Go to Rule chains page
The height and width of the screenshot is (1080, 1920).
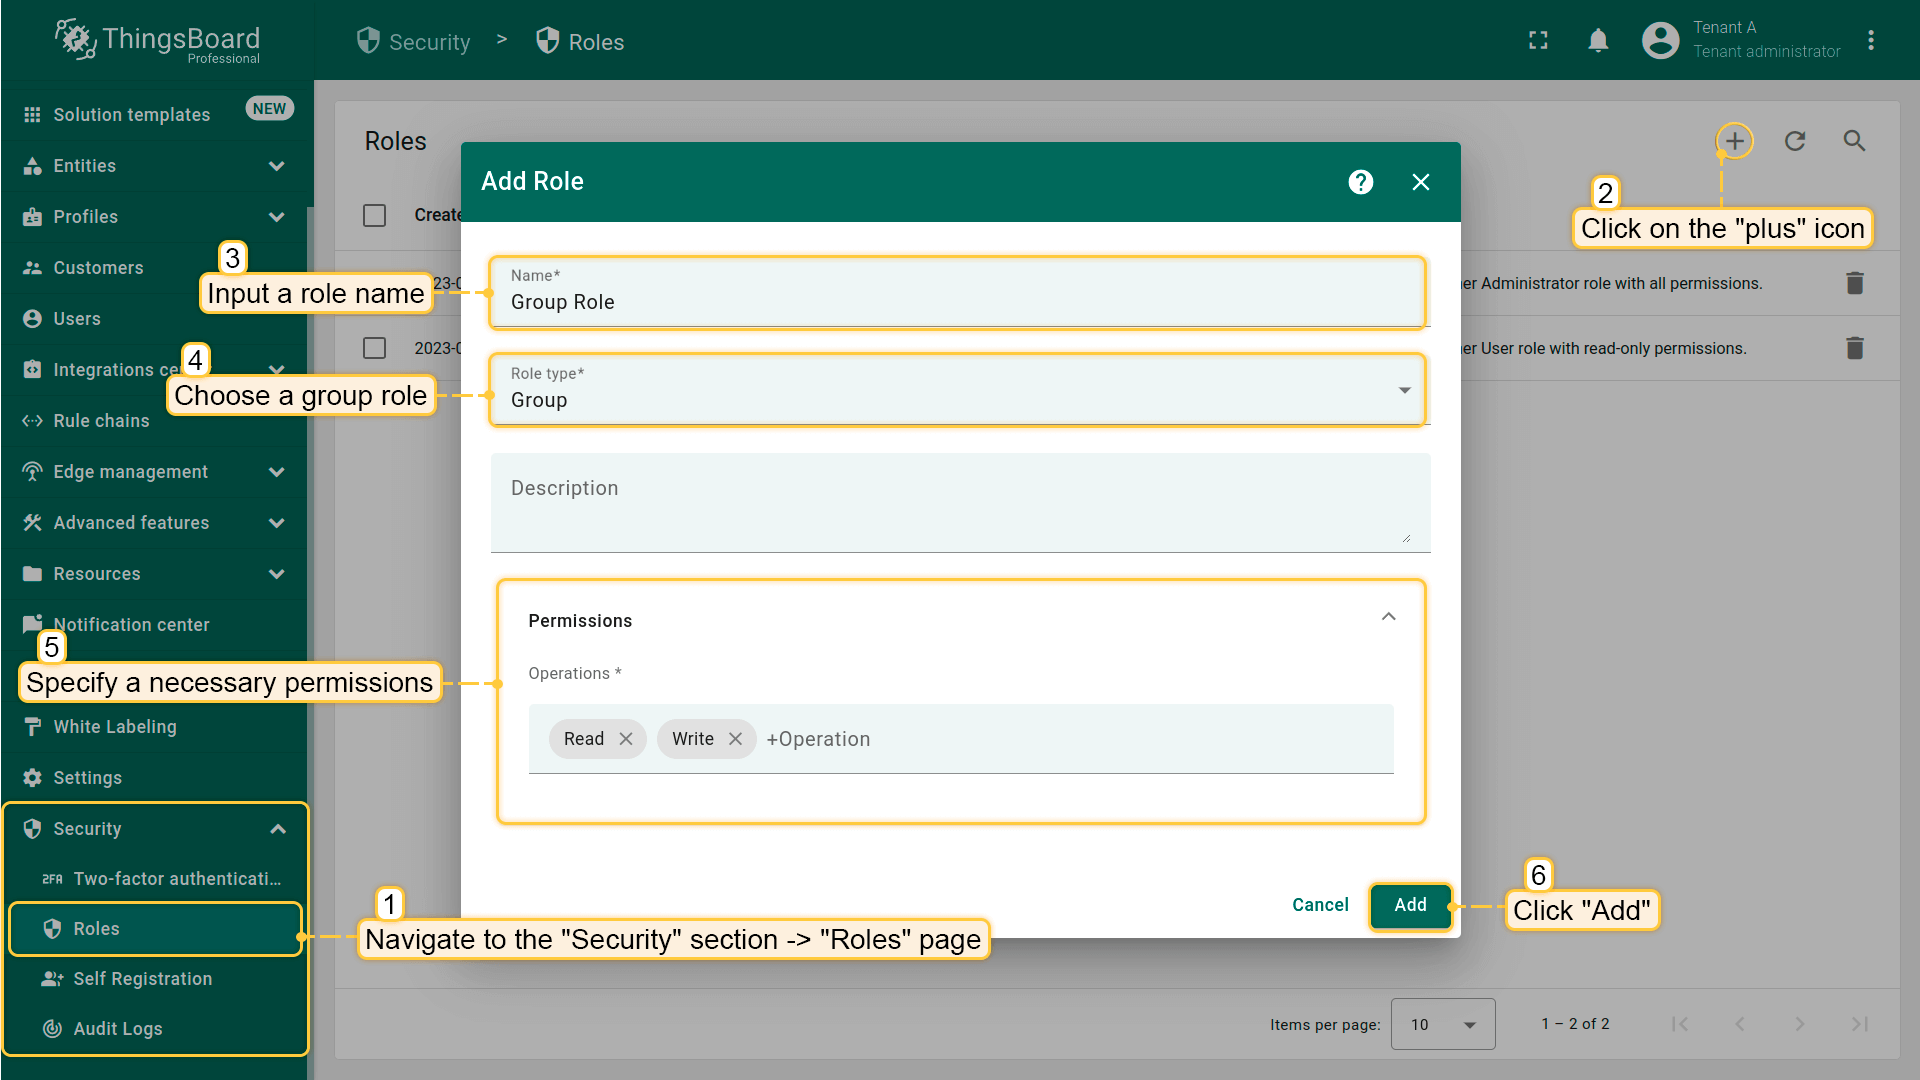pyautogui.click(x=101, y=421)
